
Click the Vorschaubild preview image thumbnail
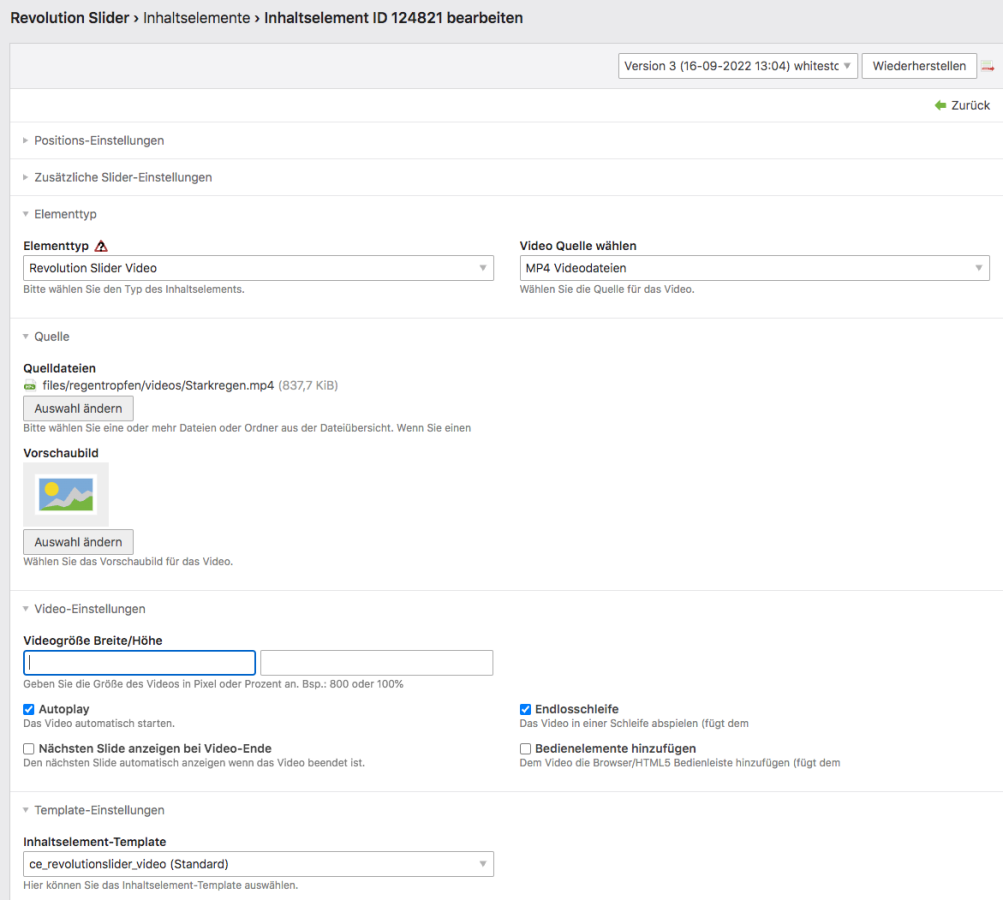point(66,494)
